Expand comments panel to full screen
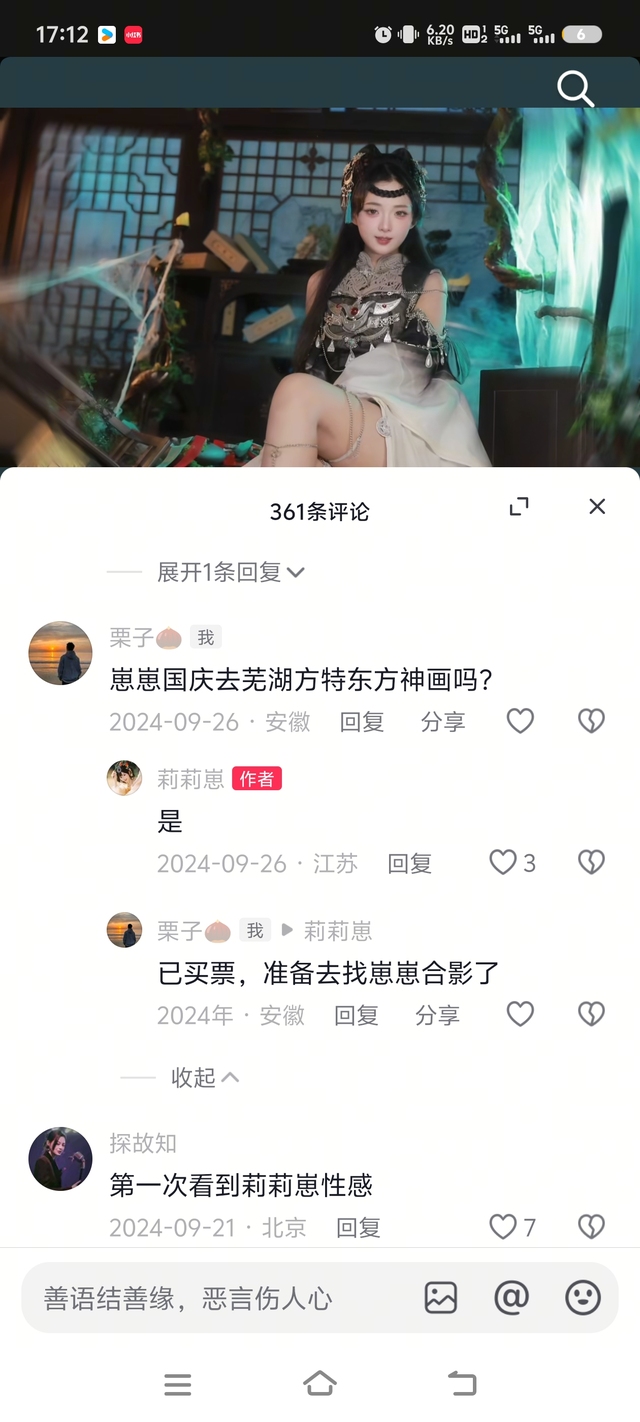Viewport: 640px width, 1422px height. (518, 507)
